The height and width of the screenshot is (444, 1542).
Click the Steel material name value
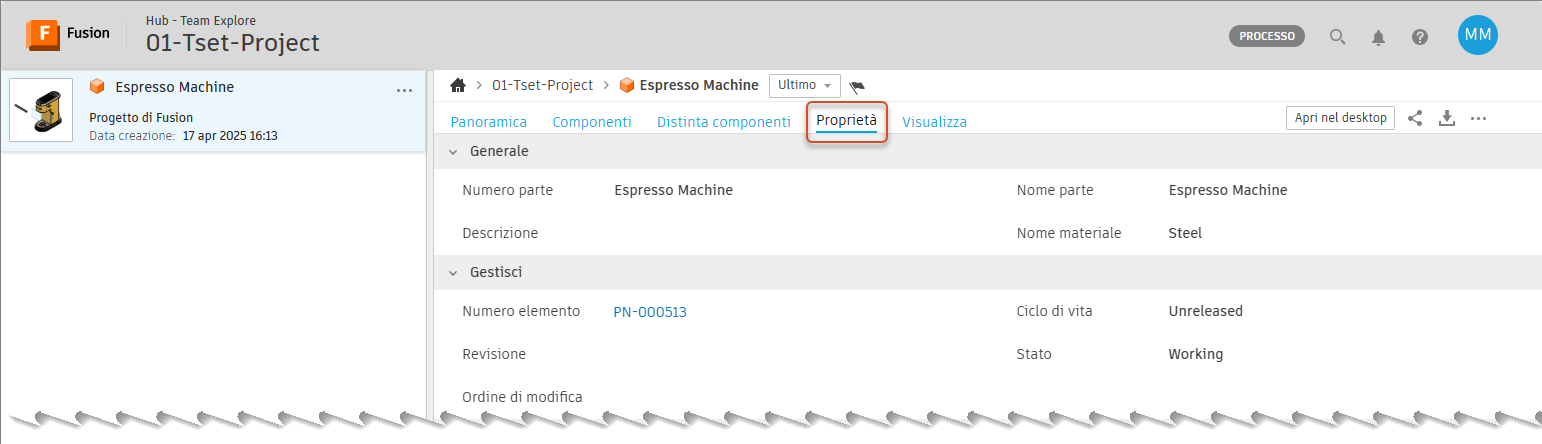(x=1185, y=233)
